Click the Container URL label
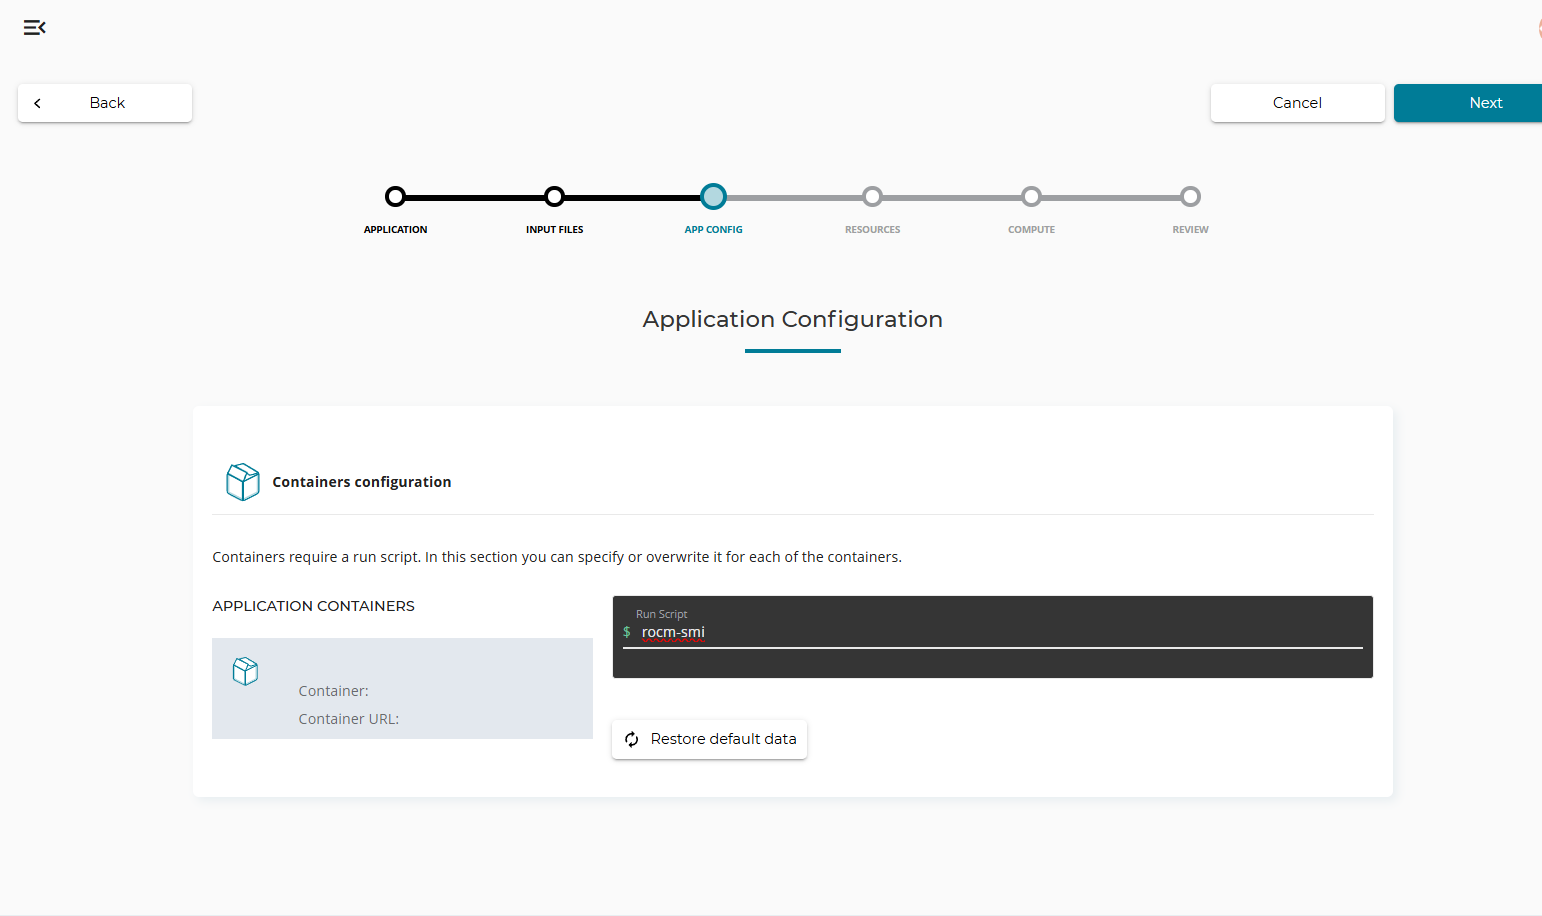Screen dimensions: 1542x916 pos(349,719)
